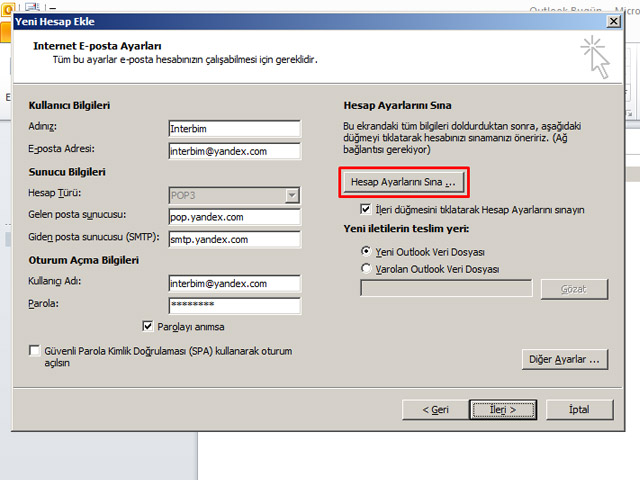The image size is (640, 480).
Task: Focus the Parola password field
Action: coord(235,305)
